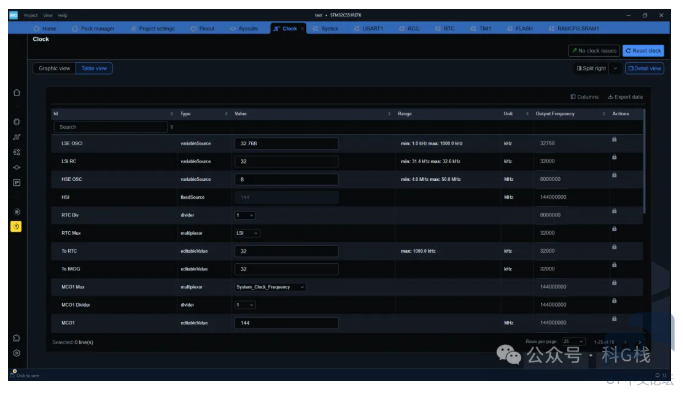
Task: Toggle the lock on the HSE OSC row
Action: pos(614,175)
